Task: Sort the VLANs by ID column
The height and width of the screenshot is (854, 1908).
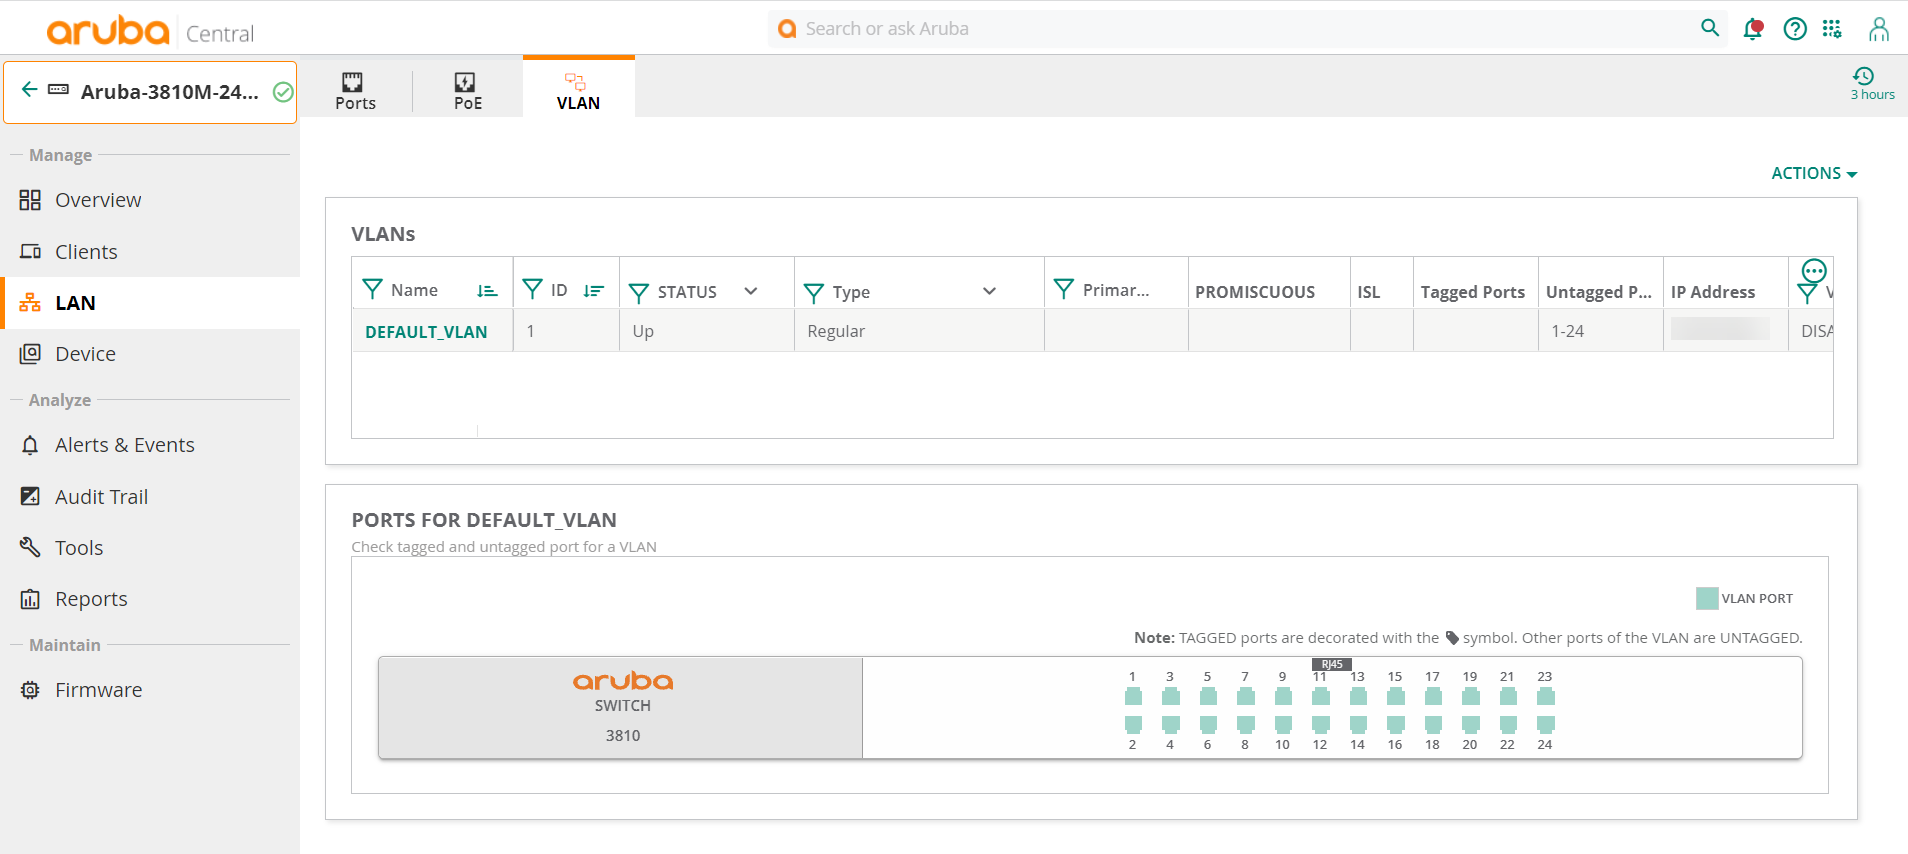Action: [594, 291]
